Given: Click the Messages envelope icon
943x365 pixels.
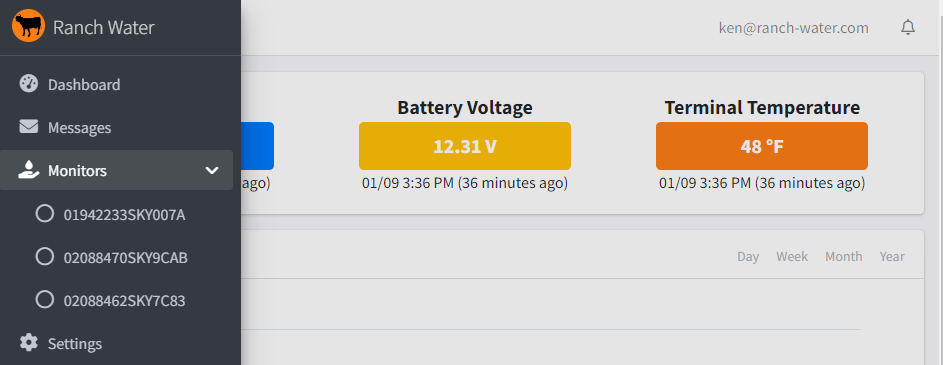Looking at the screenshot, I should click(28, 127).
